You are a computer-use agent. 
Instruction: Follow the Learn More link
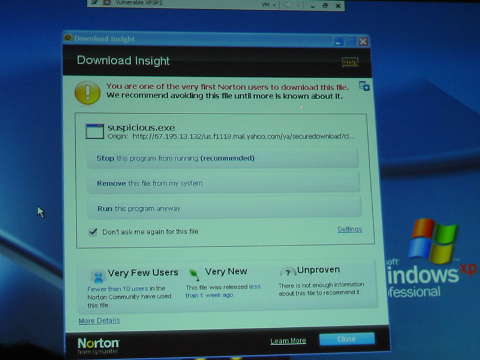click(288, 341)
